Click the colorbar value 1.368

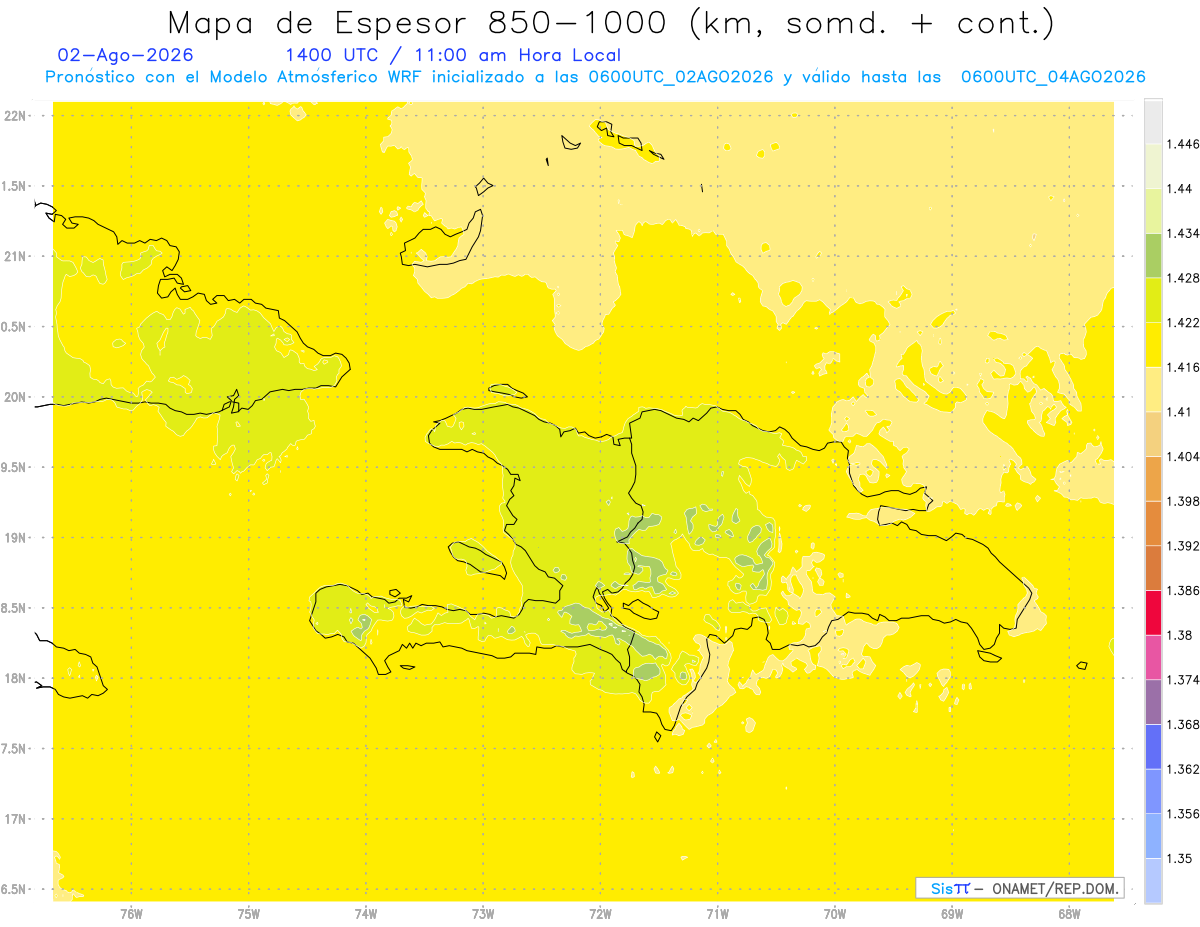click(x=1183, y=724)
